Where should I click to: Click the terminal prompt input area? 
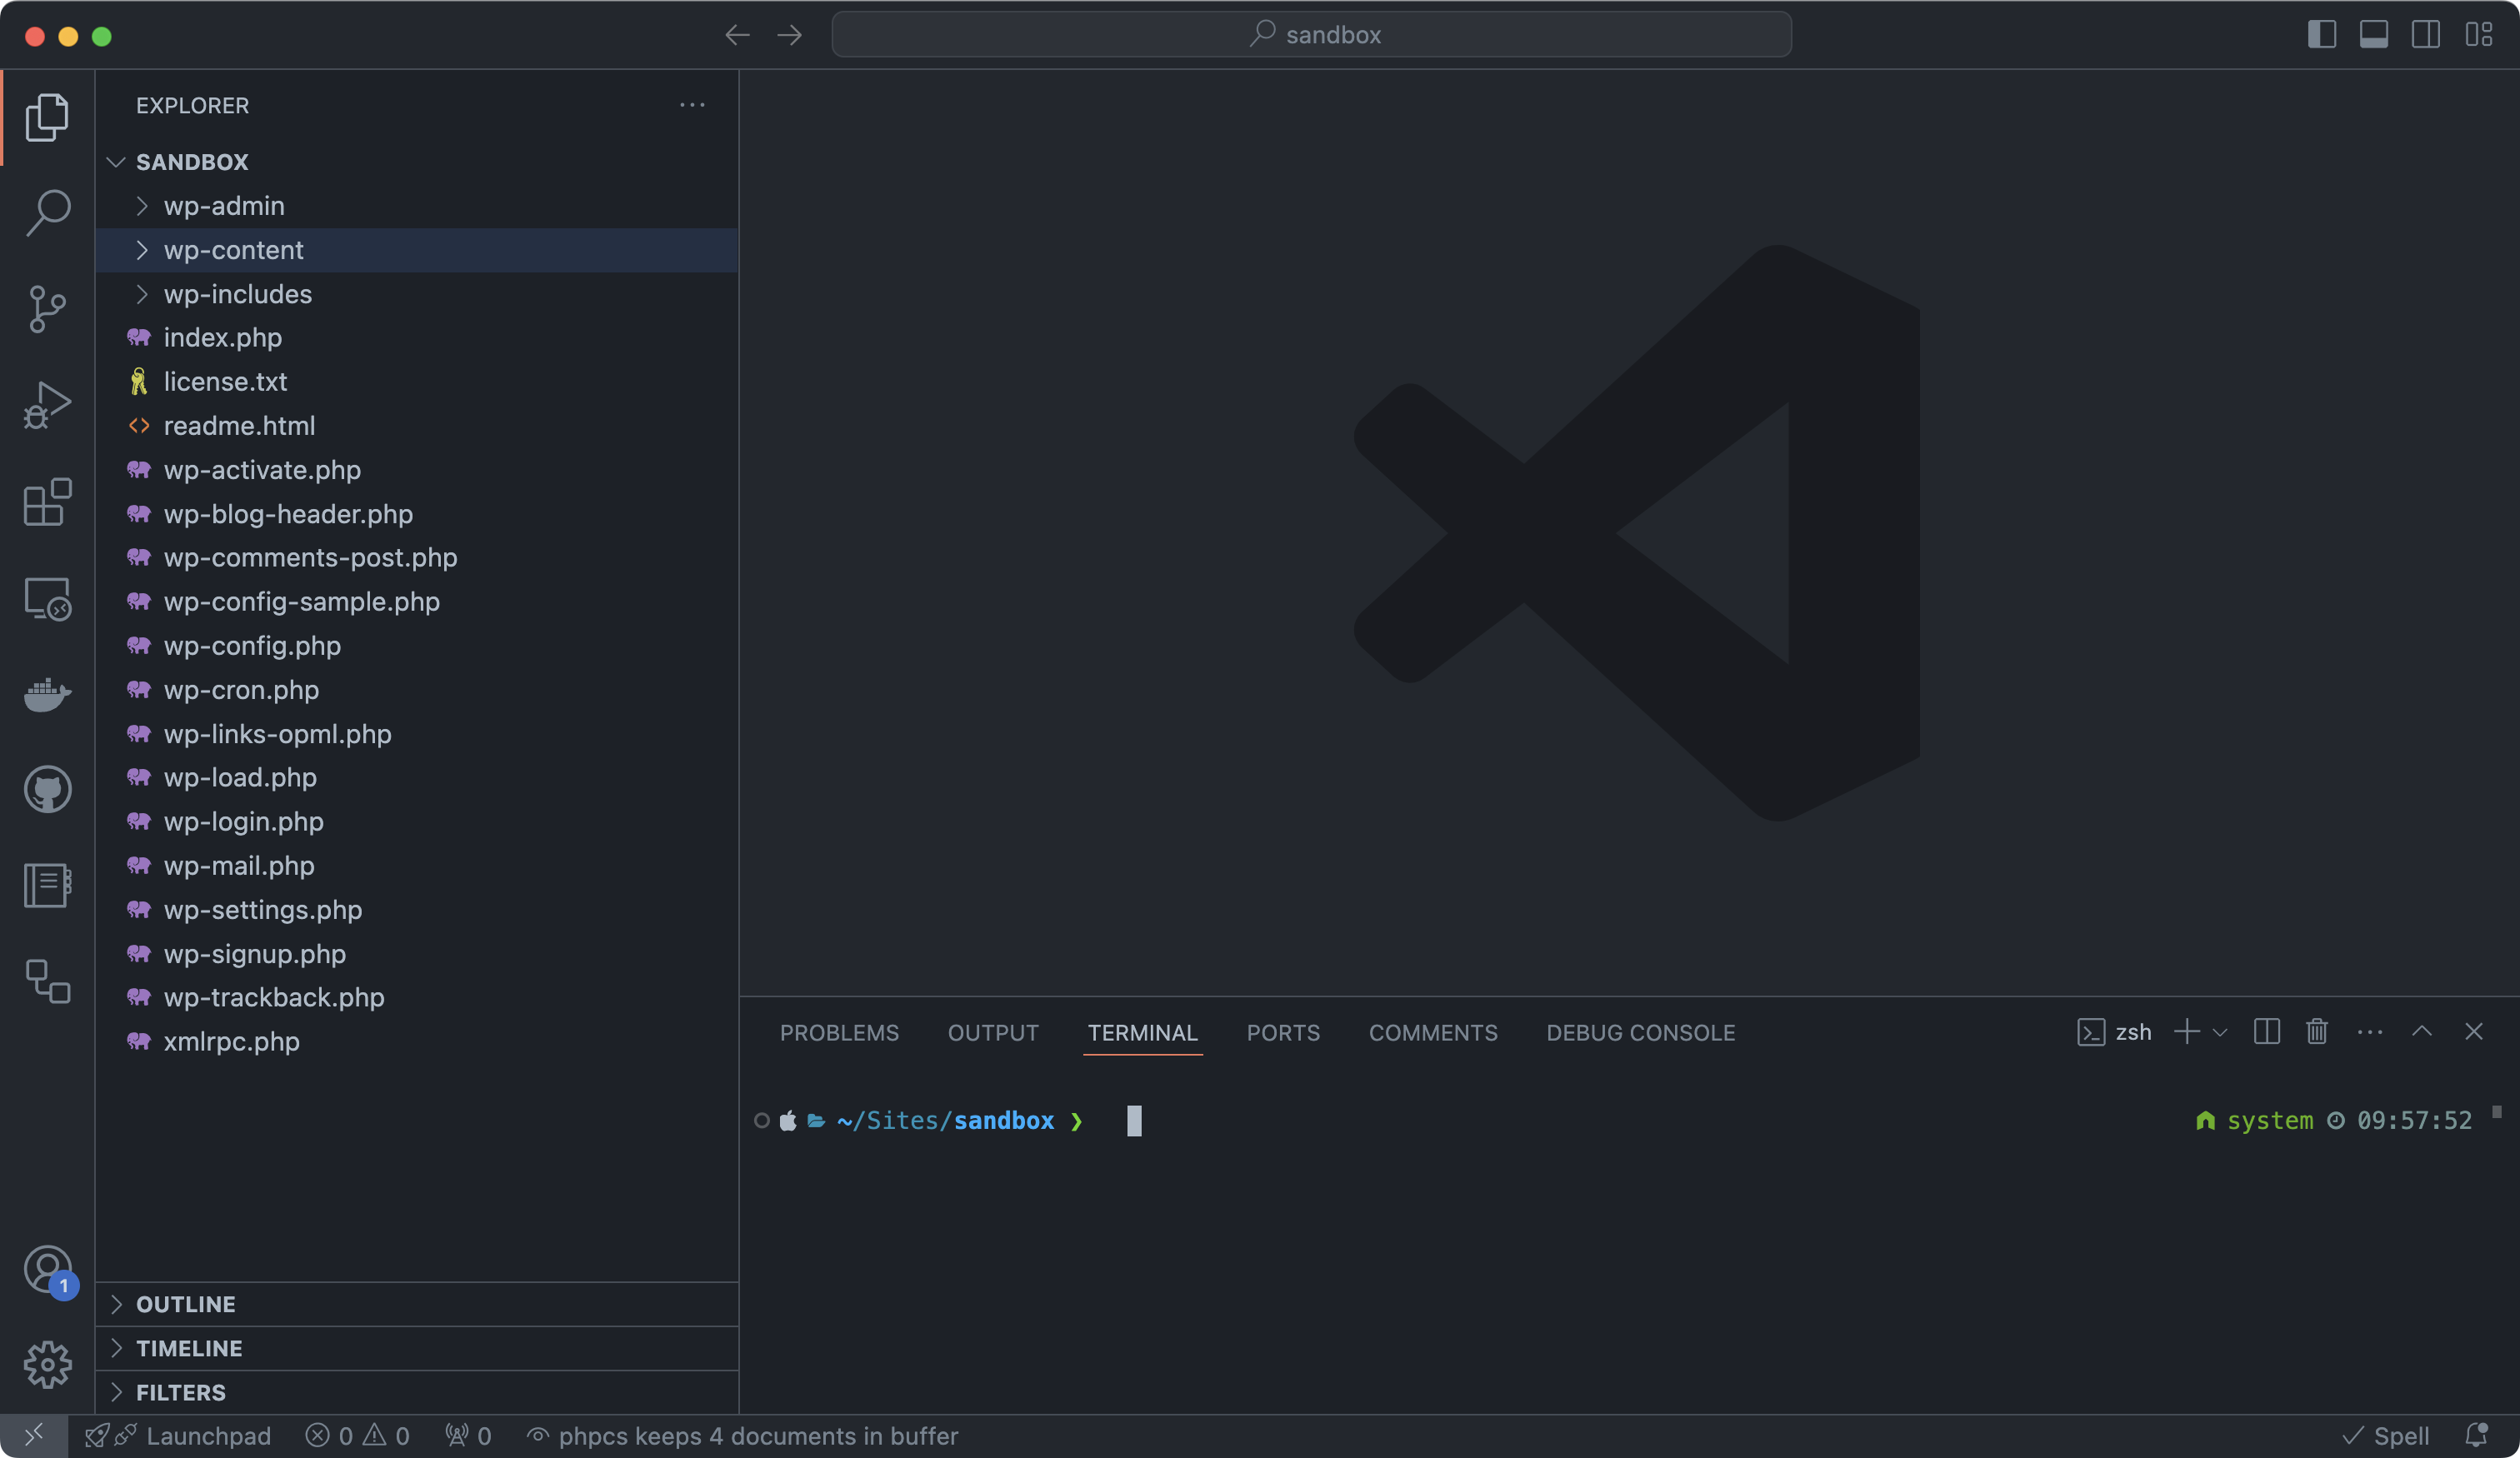coord(1134,1120)
